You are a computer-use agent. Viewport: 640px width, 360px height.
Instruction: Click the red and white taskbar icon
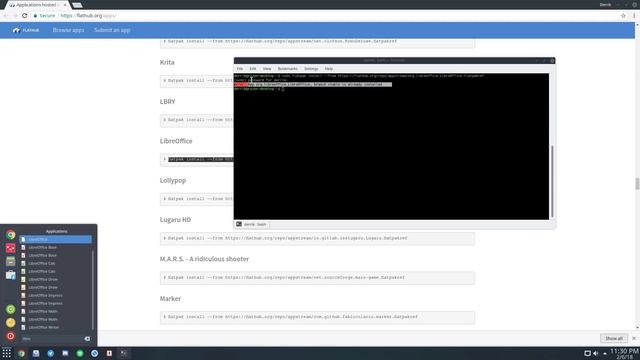click(109, 353)
